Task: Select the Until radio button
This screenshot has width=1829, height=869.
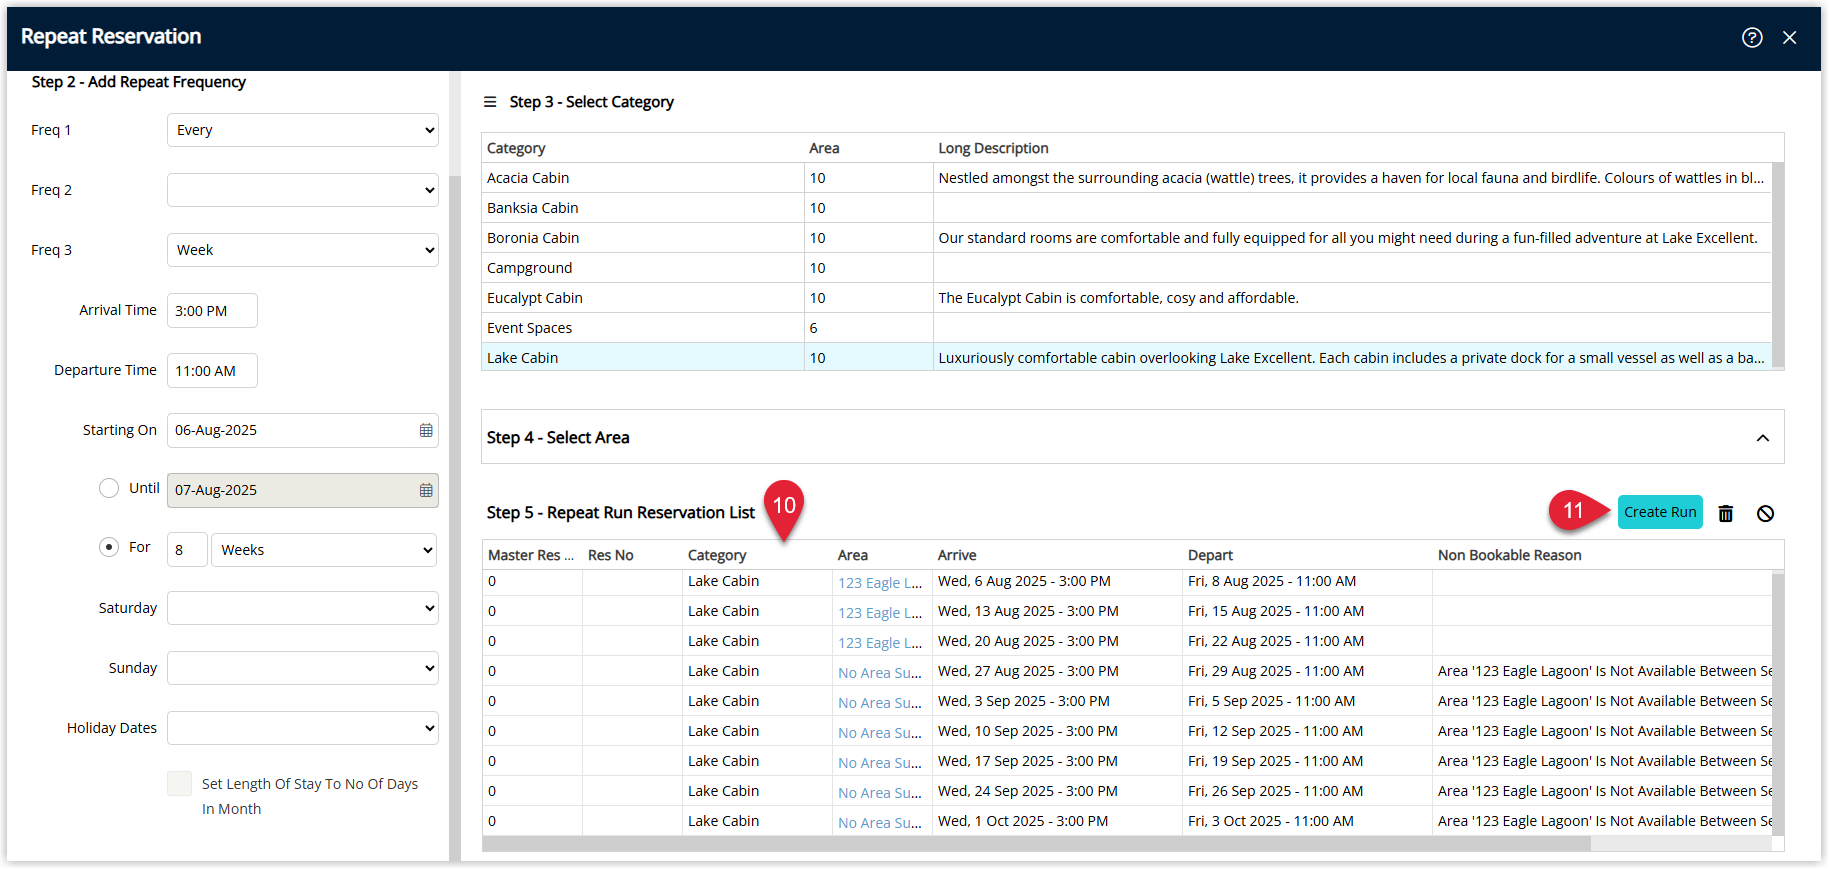Action: (x=109, y=488)
